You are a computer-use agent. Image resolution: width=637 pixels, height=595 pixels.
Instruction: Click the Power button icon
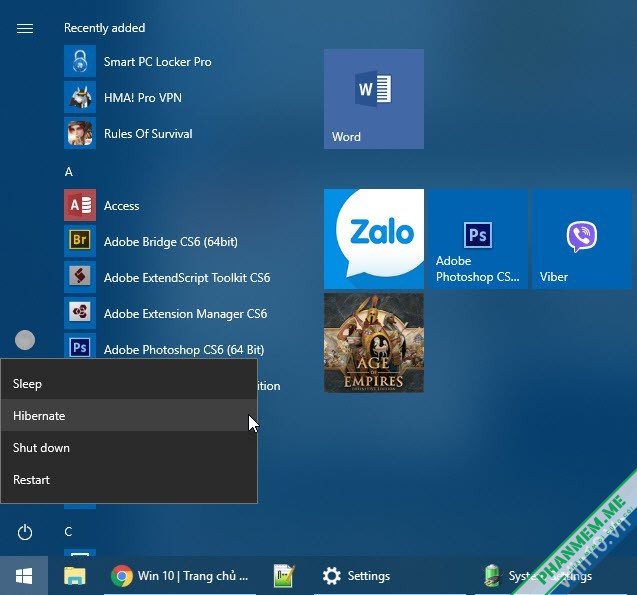click(x=25, y=532)
